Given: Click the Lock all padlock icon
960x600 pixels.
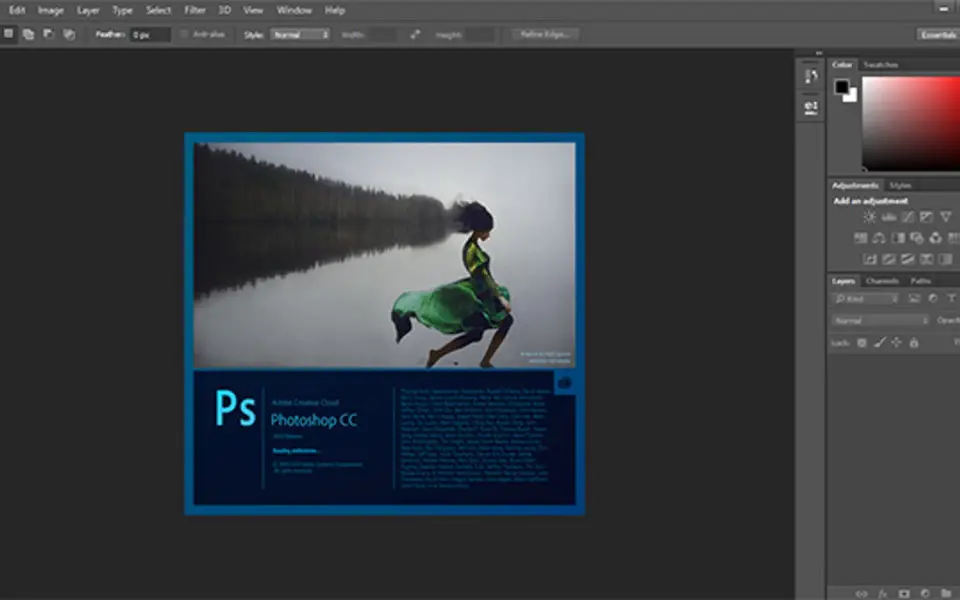Looking at the screenshot, I should 914,343.
